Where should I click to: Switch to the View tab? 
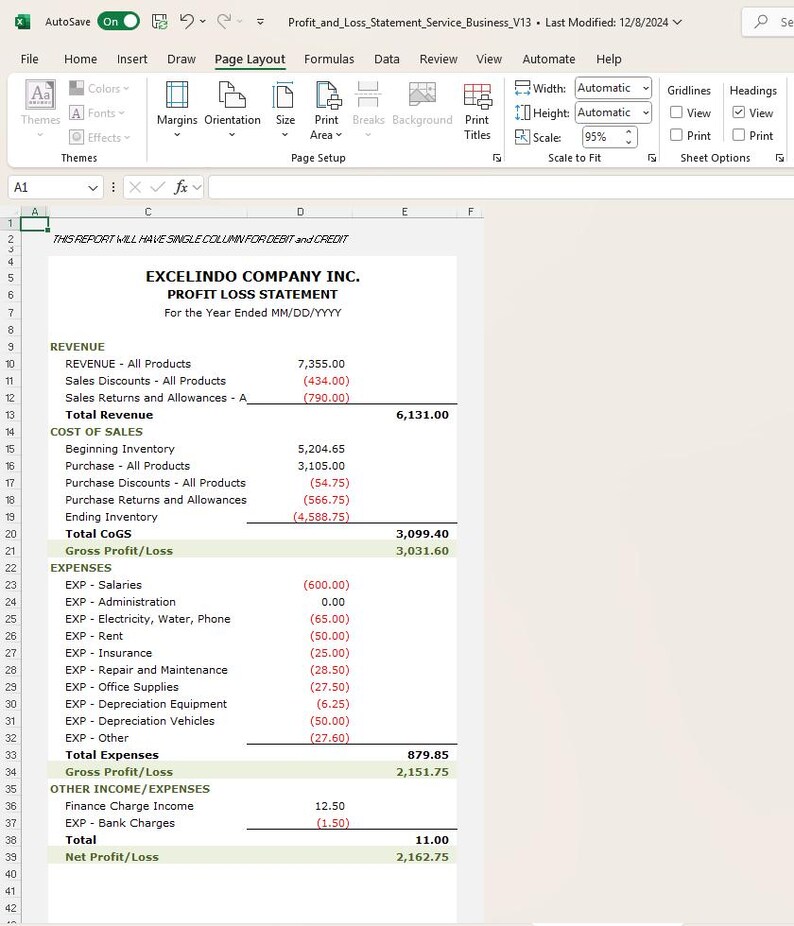pyautogui.click(x=489, y=59)
